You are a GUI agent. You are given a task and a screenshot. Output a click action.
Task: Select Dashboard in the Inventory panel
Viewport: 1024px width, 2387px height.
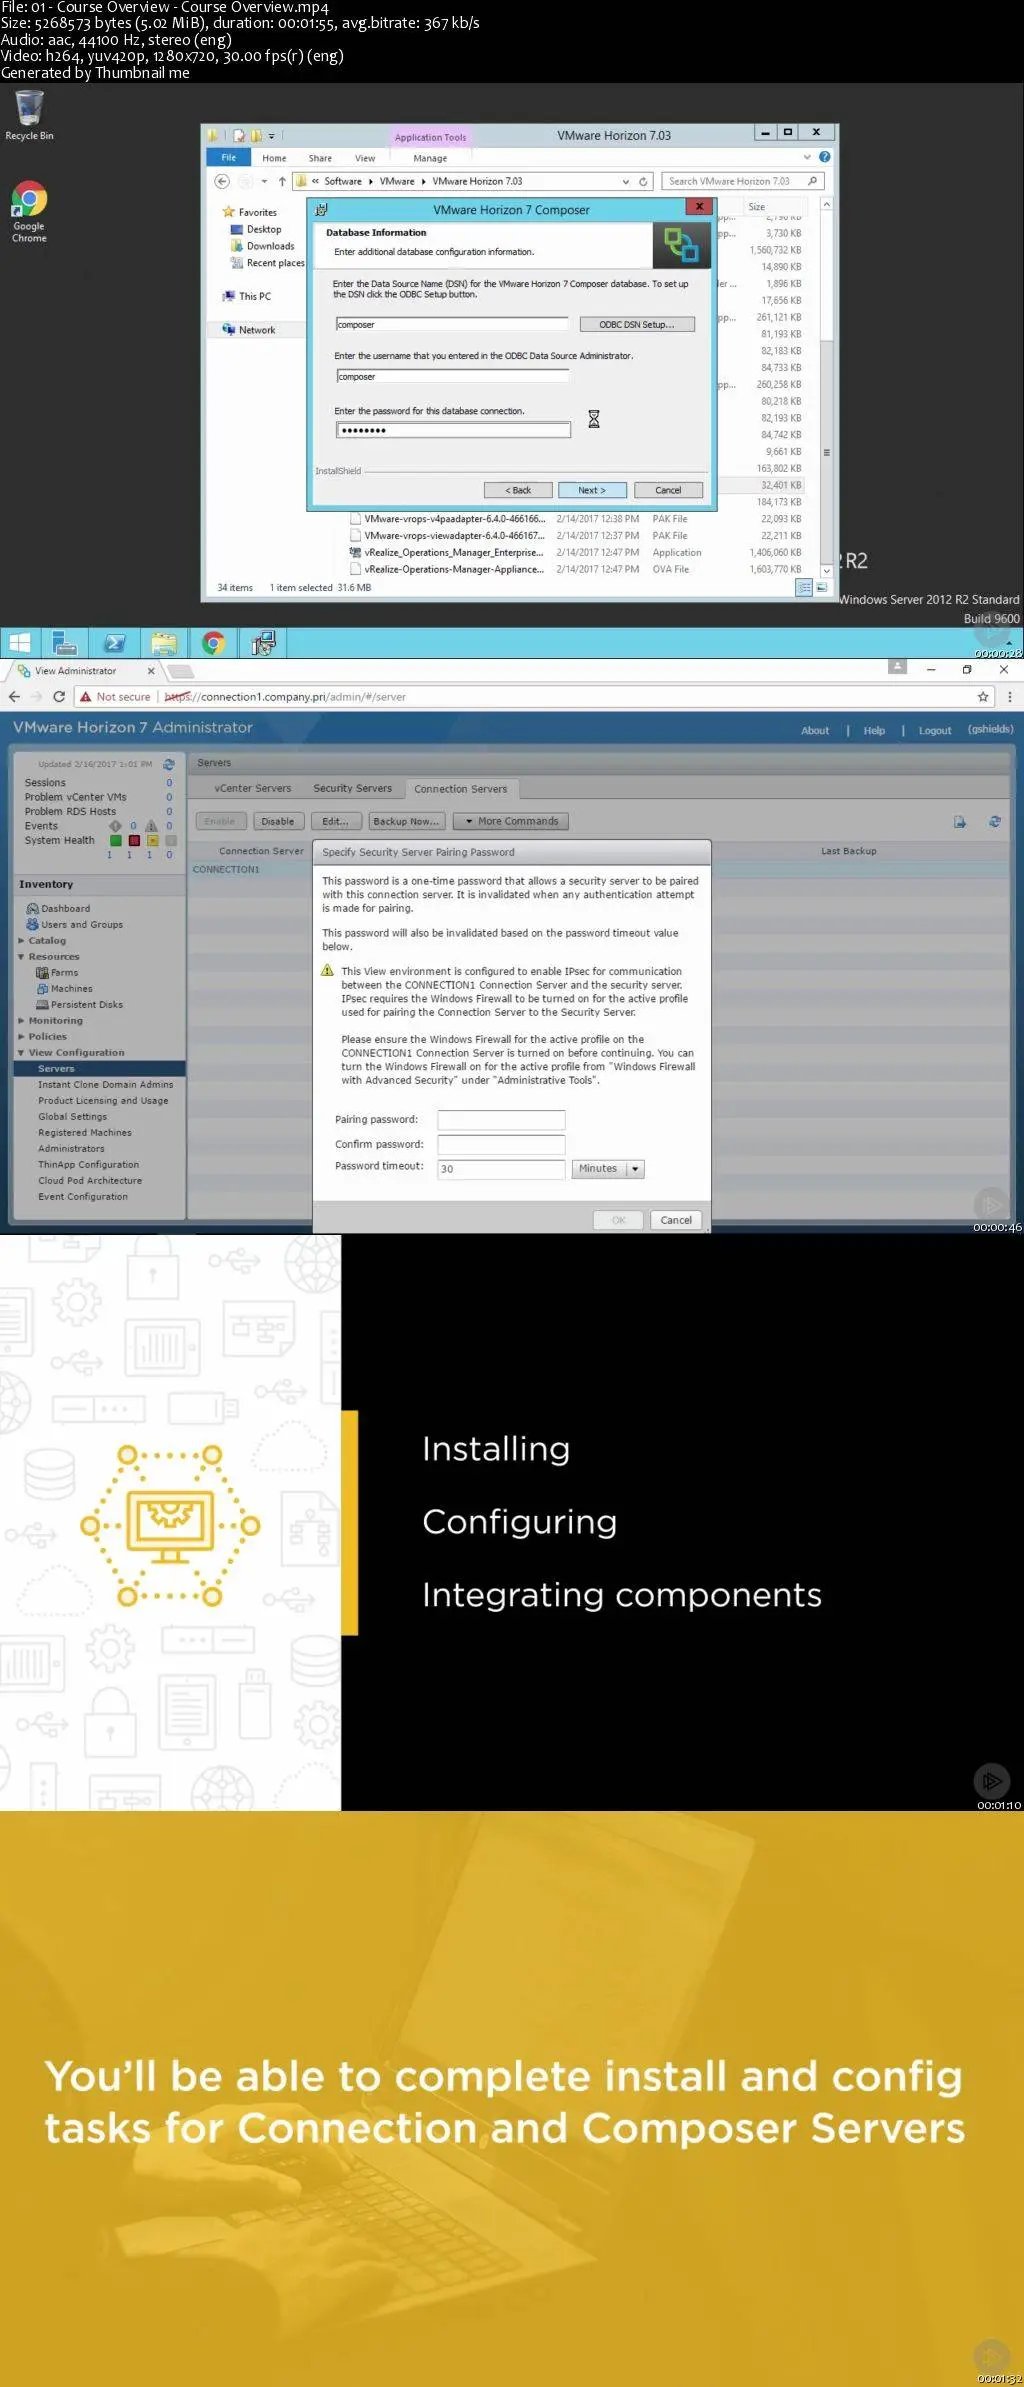[65, 909]
